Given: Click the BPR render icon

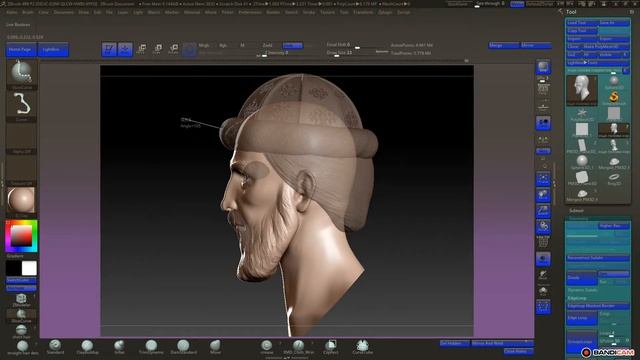Looking at the screenshot, I should pyautogui.click(x=543, y=67).
